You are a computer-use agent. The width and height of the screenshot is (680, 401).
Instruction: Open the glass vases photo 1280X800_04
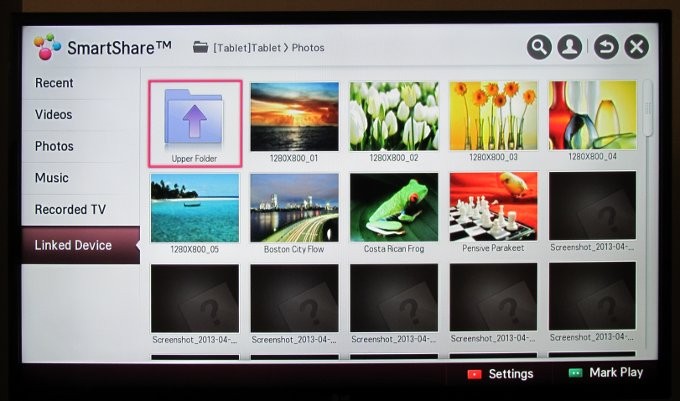[x=592, y=115]
